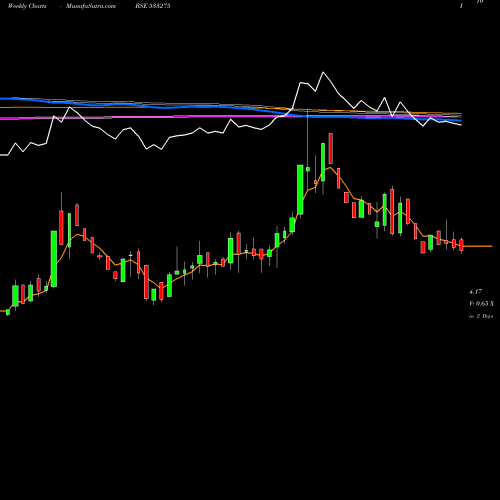Screen dimensions: 500x500
Task: Click the tallest green candlestick near the peak
Action: tap(300, 190)
